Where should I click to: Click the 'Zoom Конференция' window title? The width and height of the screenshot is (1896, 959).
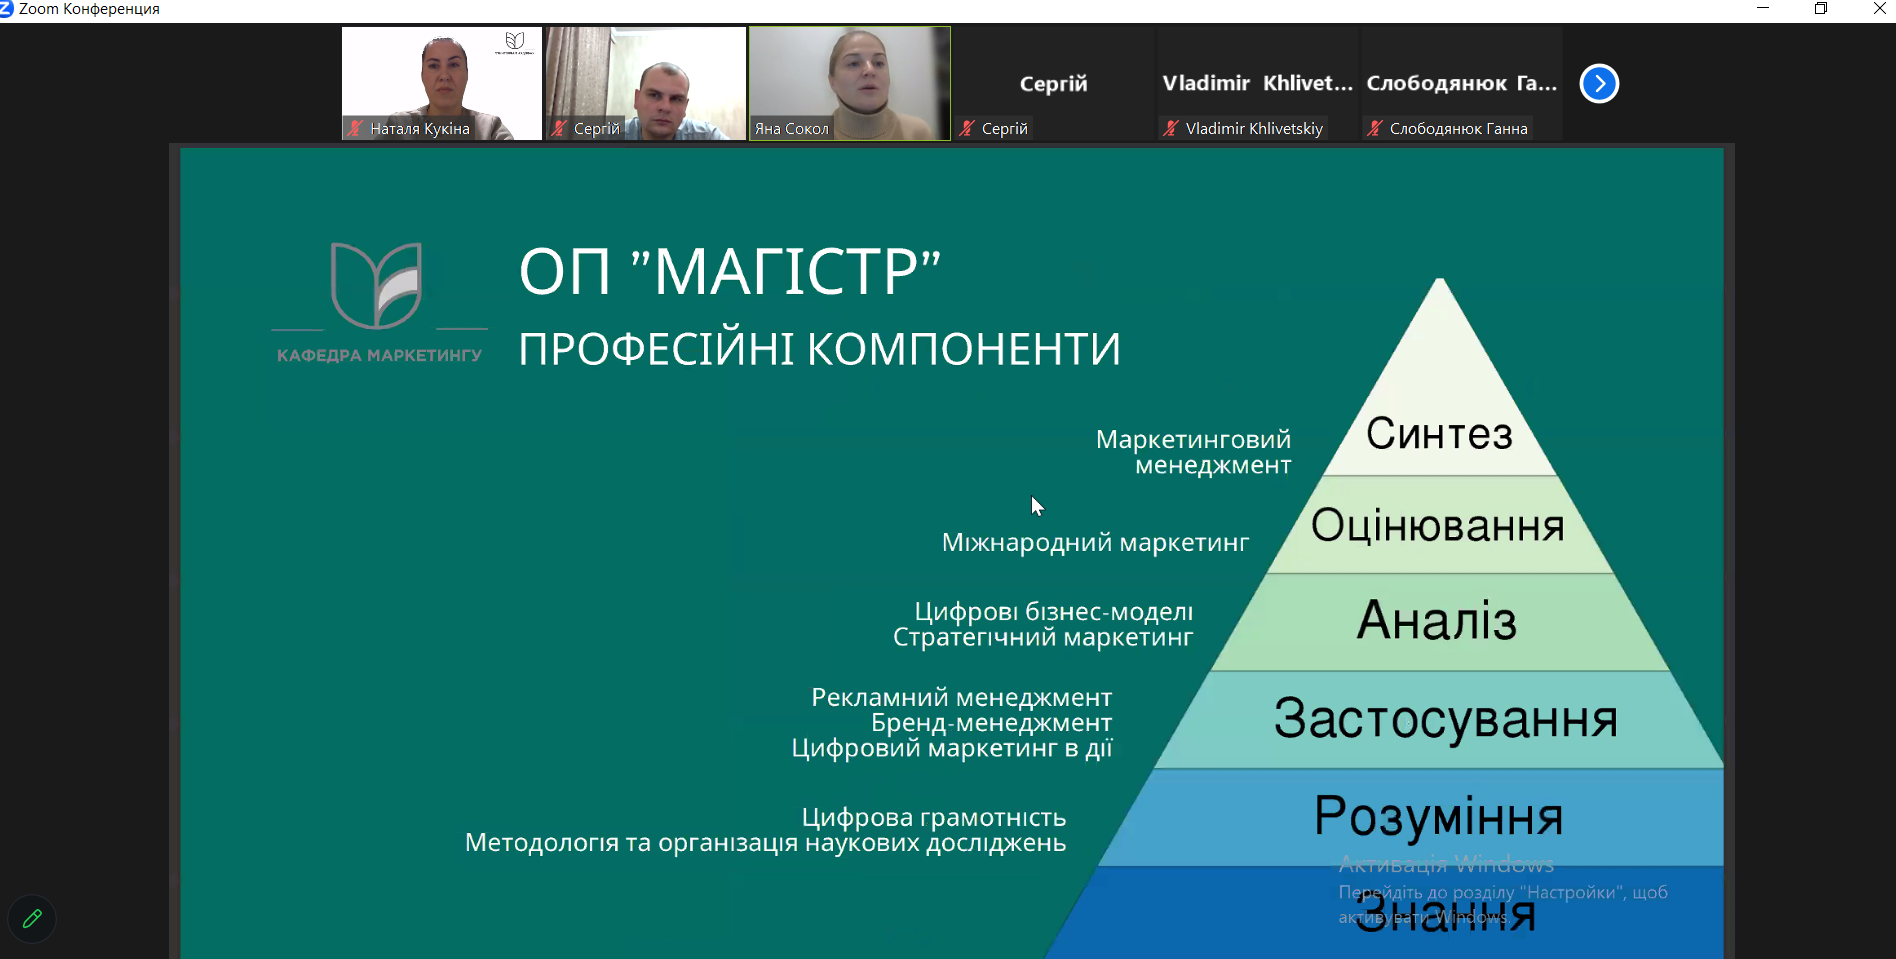coord(89,9)
